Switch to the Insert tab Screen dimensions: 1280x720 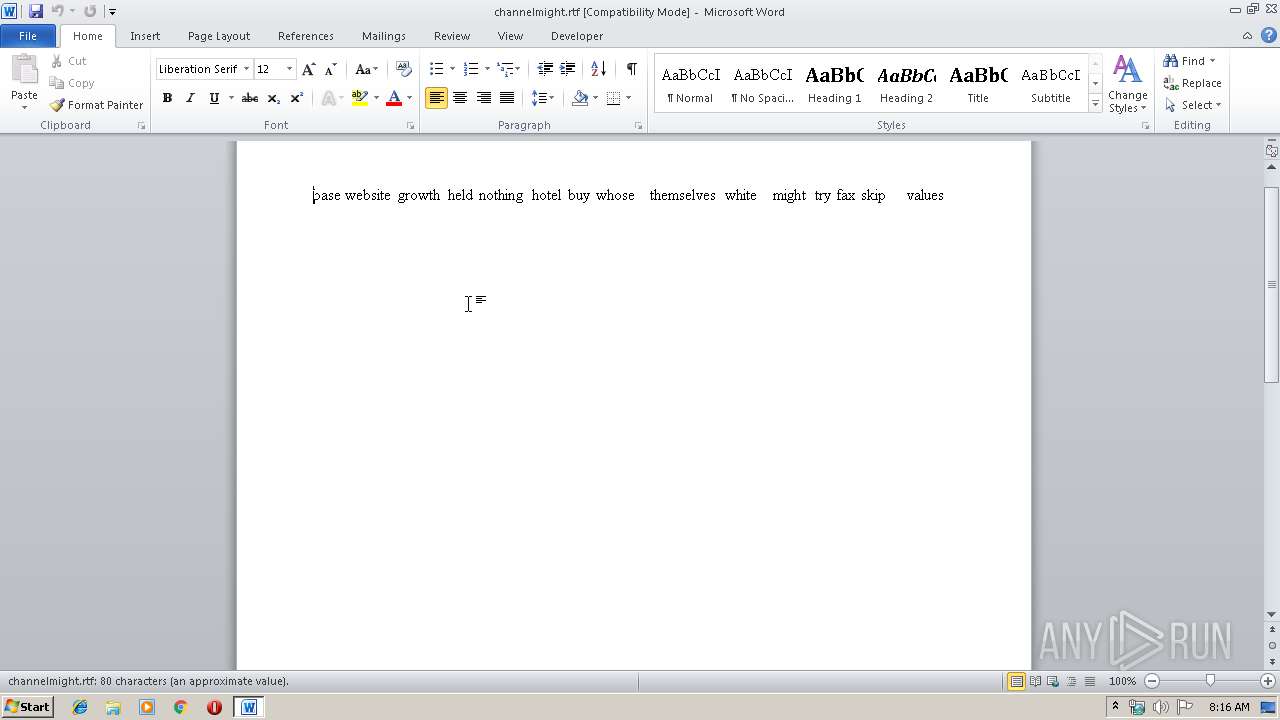click(x=145, y=35)
